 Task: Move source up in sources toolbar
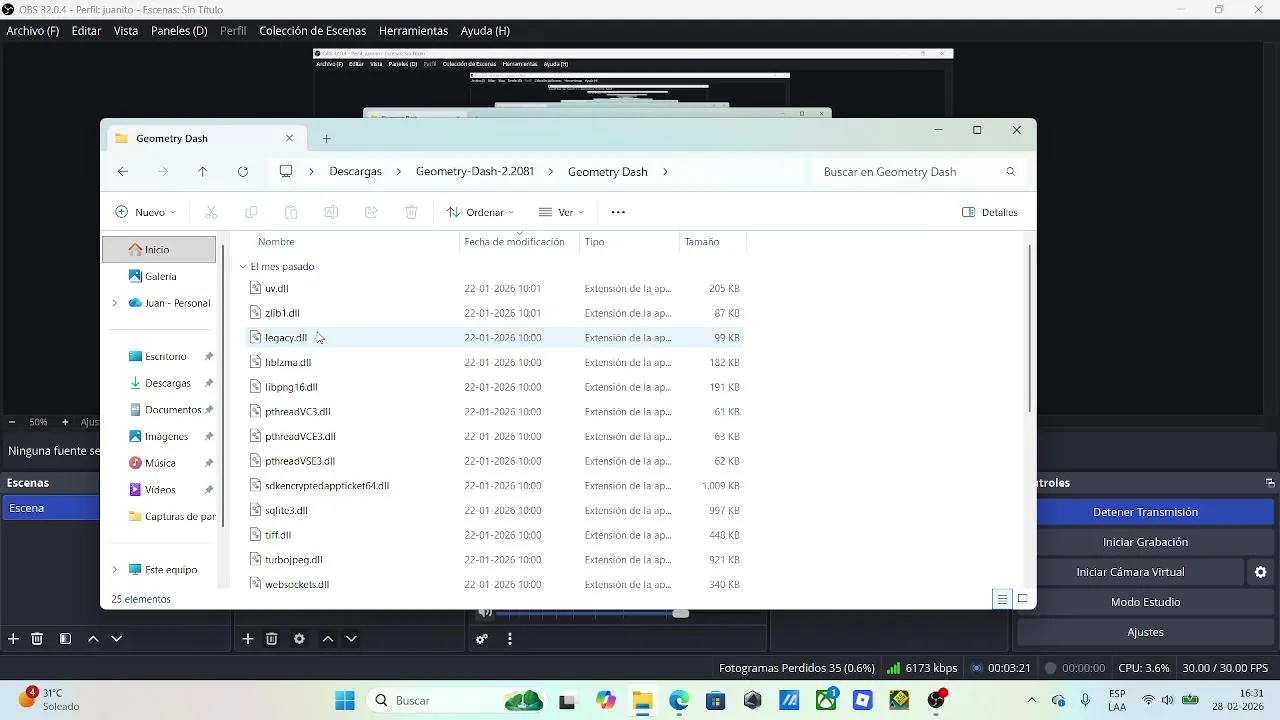click(327, 639)
